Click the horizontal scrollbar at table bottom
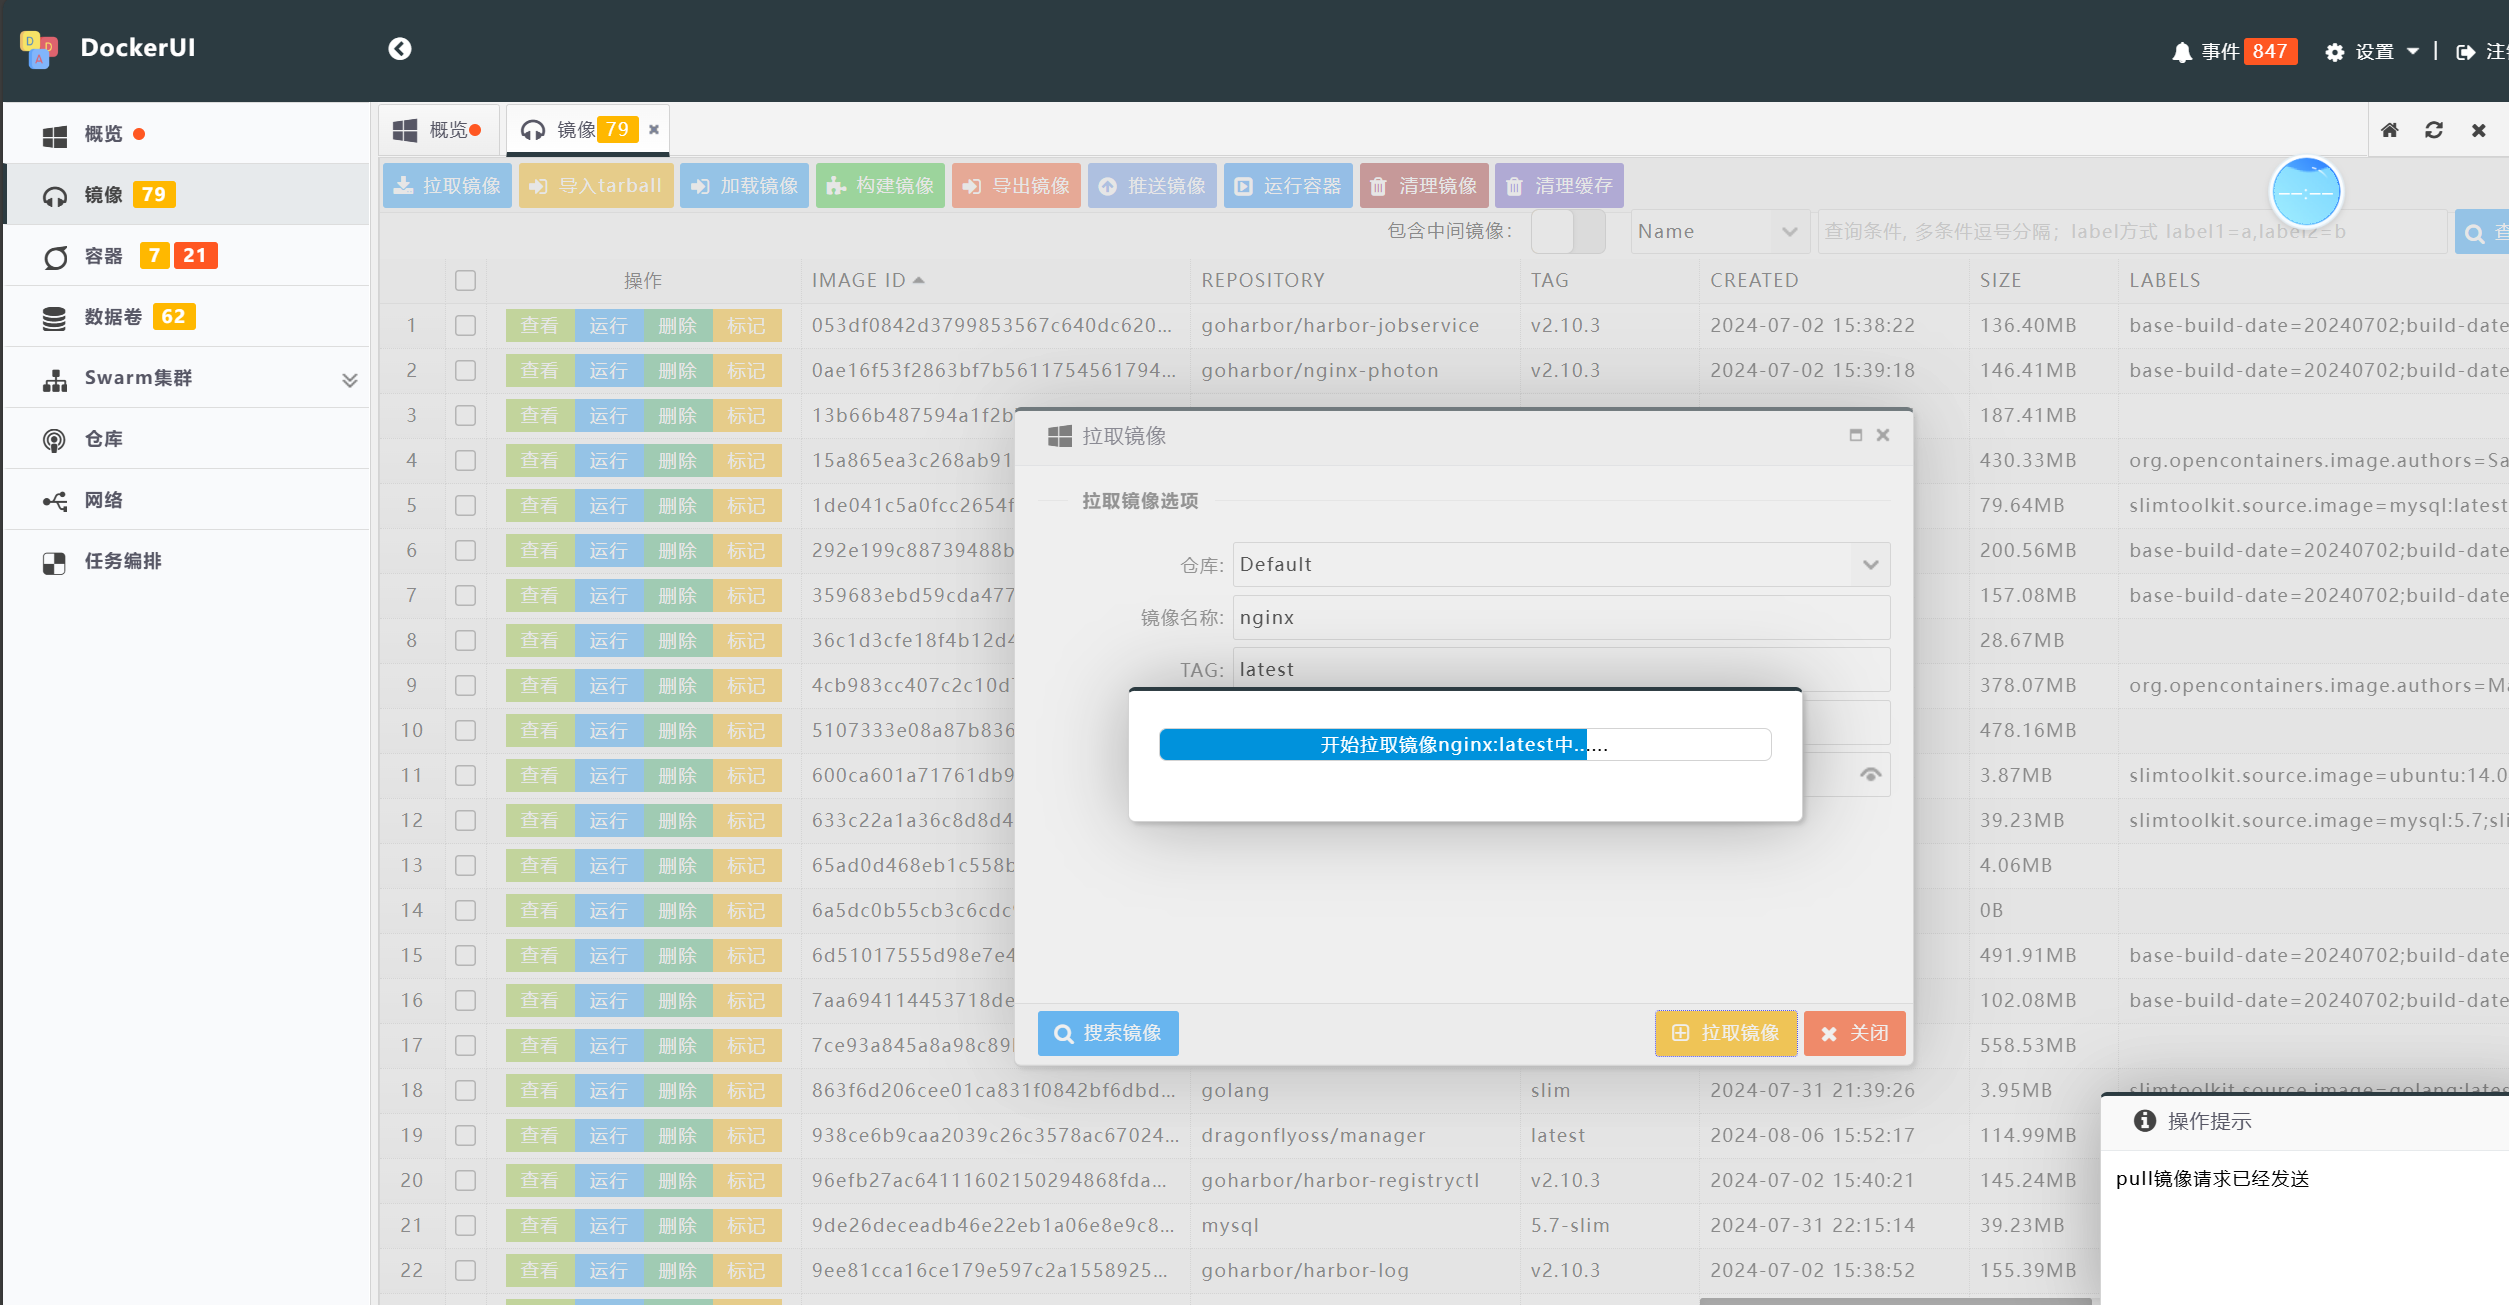The width and height of the screenshot is (2509, 1305). click(x=1895, y=1301)
